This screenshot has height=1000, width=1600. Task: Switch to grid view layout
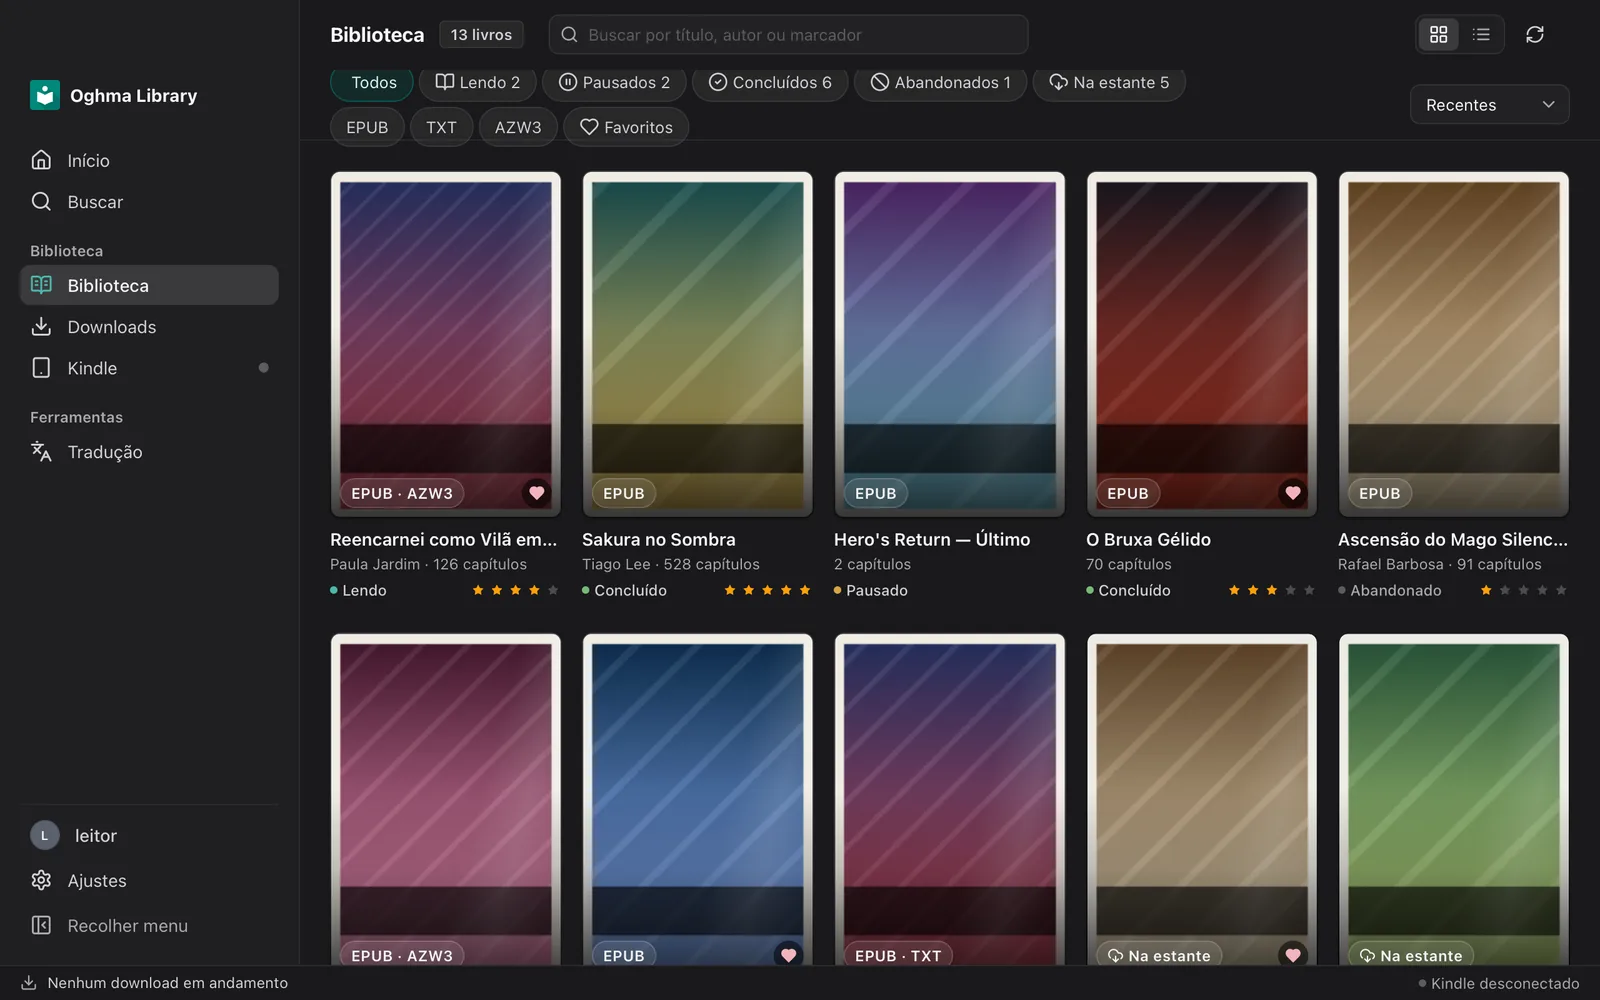tap(1439, 35)
